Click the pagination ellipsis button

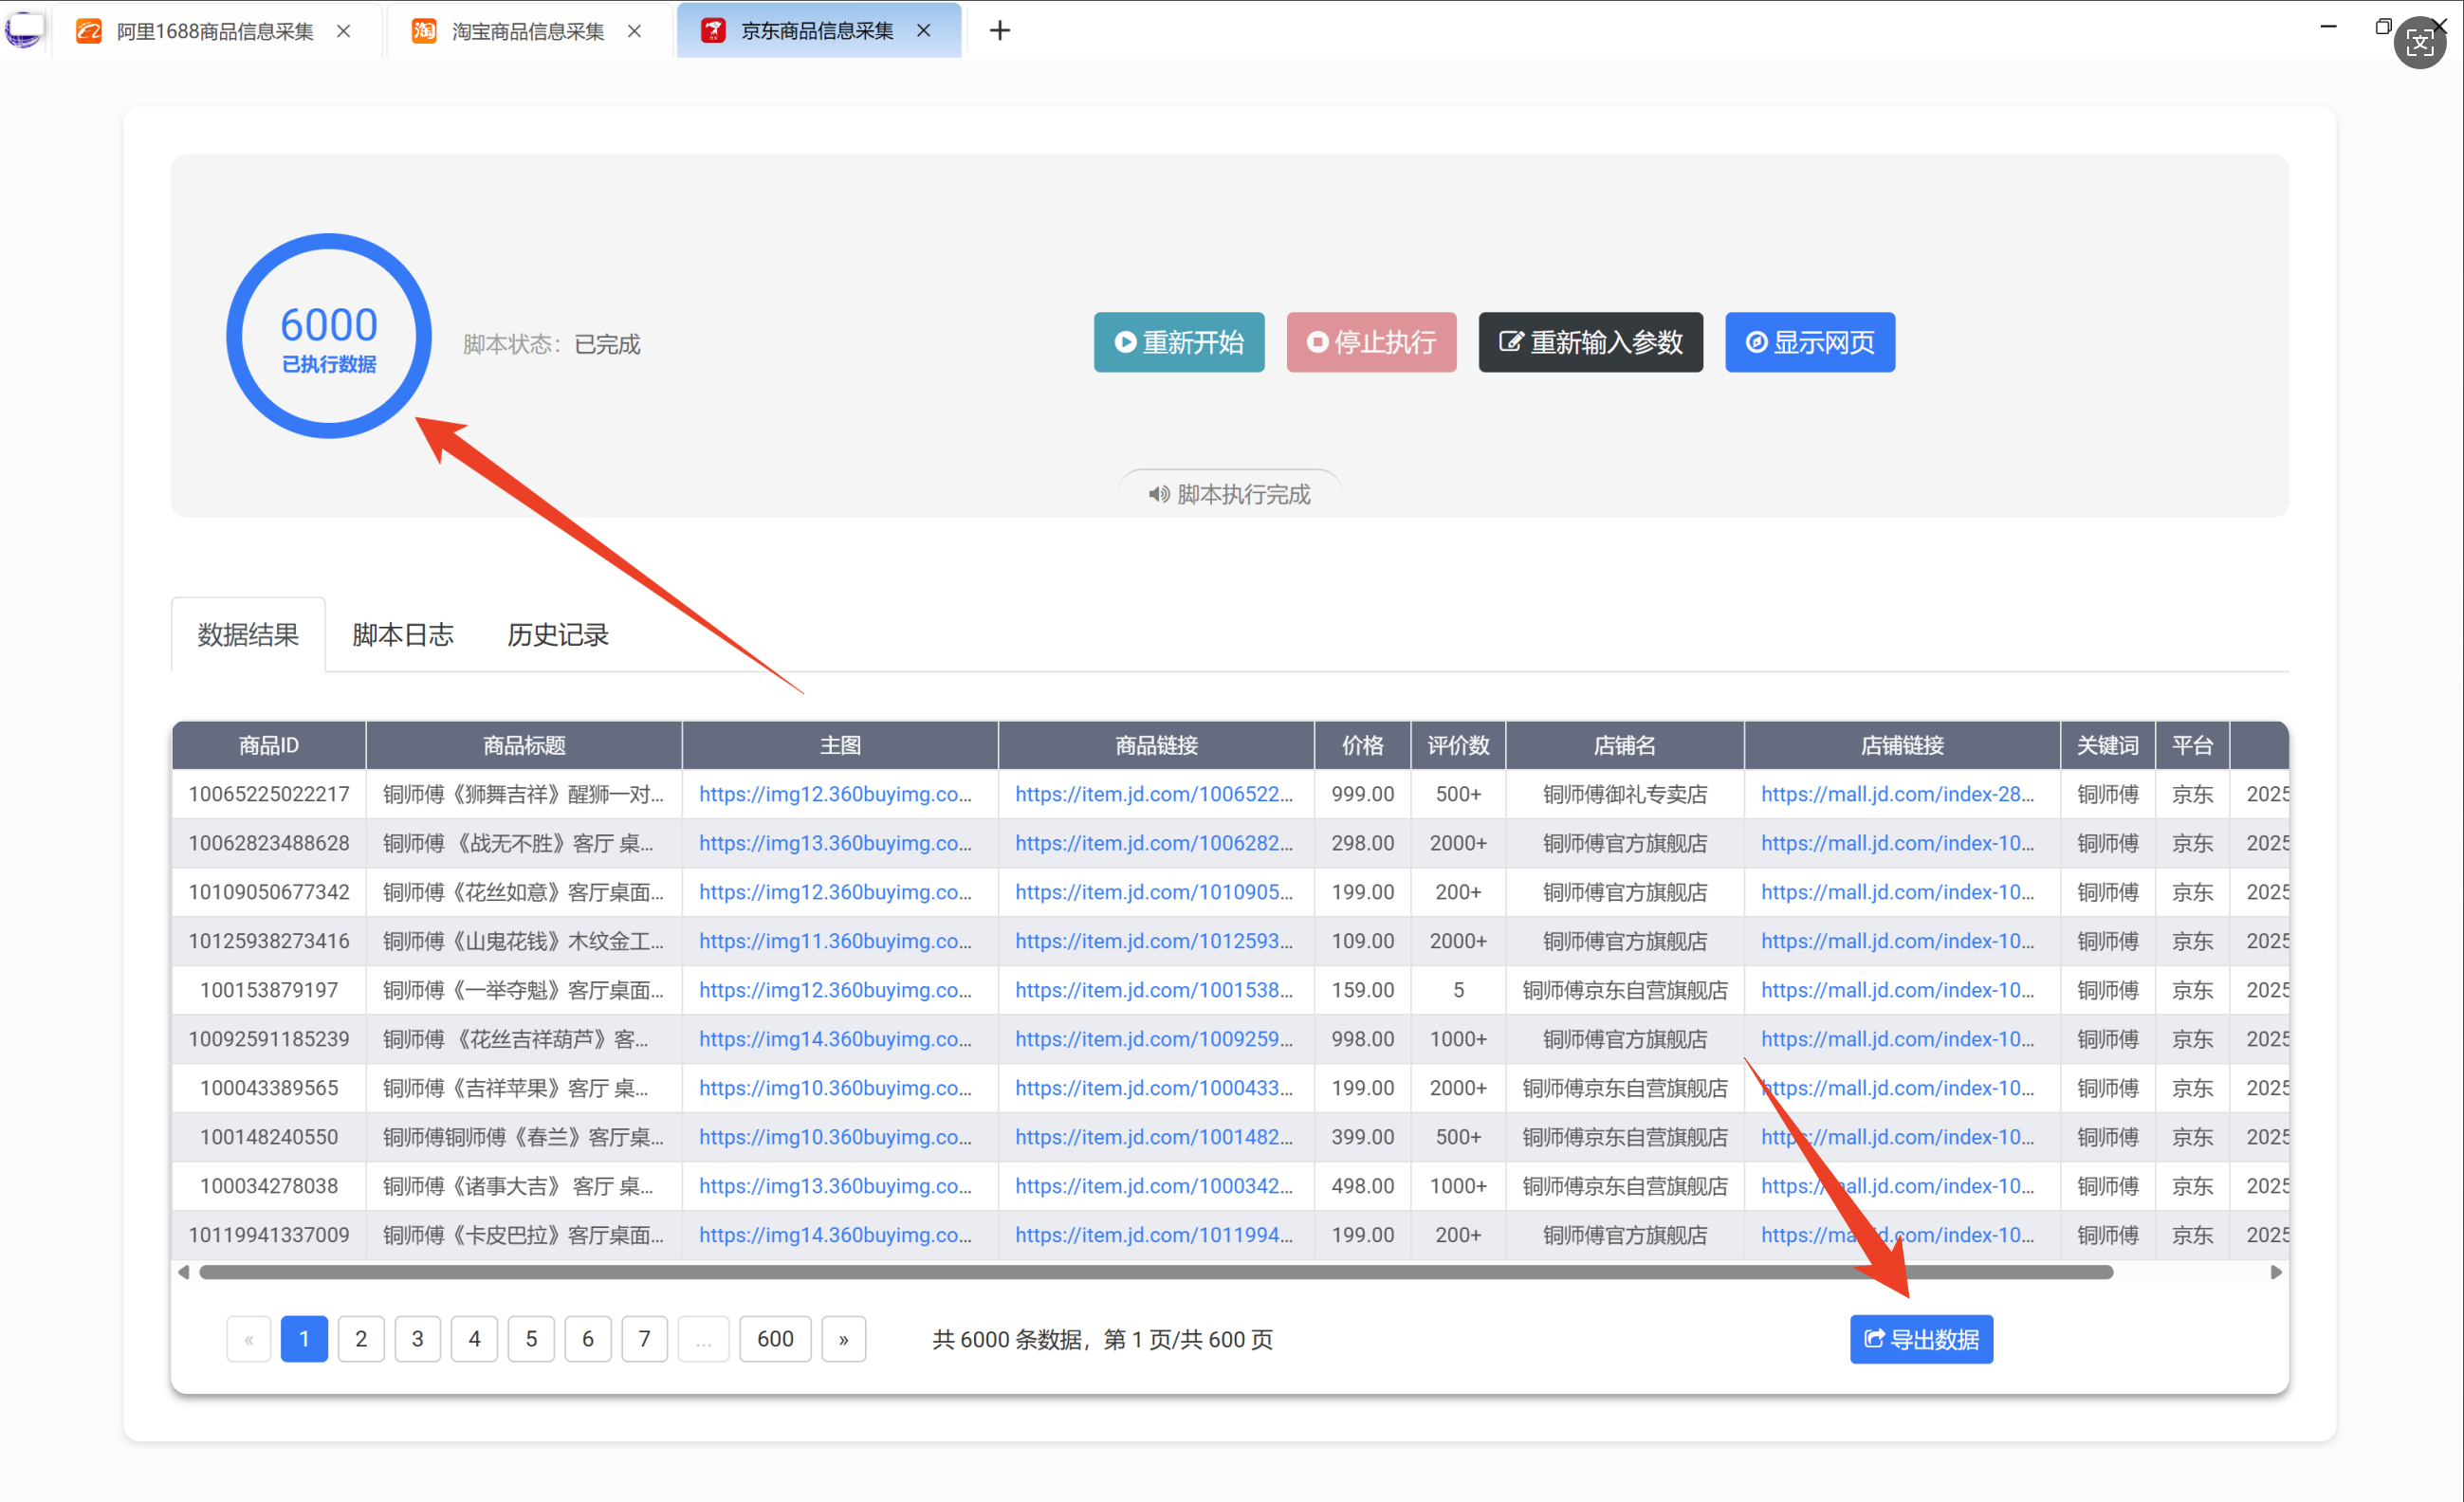pyautogui.click(x=704, y=1339)
